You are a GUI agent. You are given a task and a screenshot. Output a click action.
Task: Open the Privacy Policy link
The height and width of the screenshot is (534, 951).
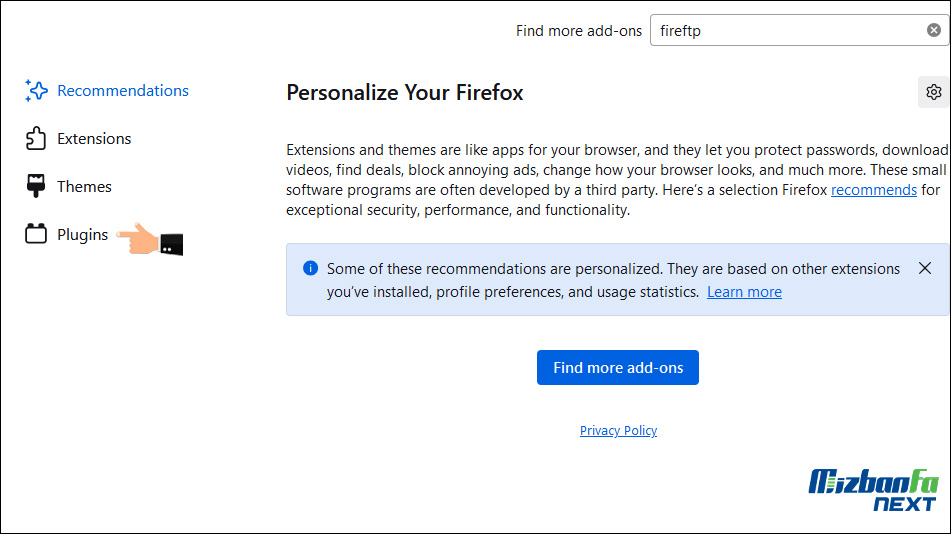(618, 430)
